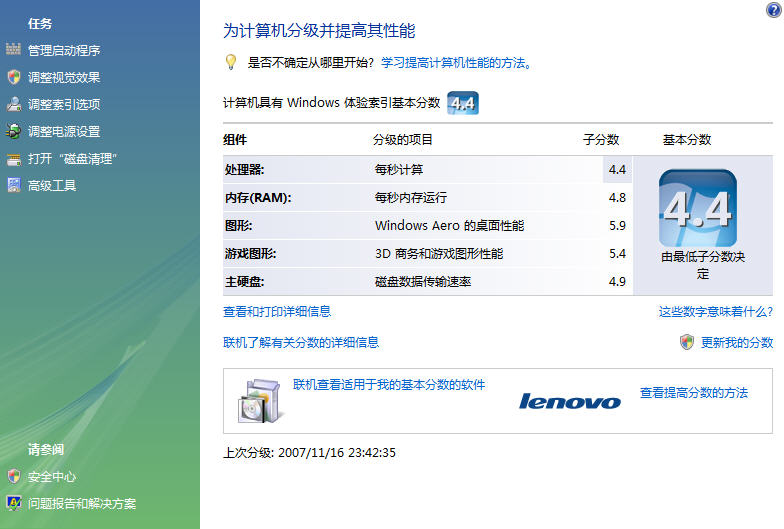Open 查看和打印详细信息 link
This screenshot has width=784, height=529.
(x=277, y=312)
